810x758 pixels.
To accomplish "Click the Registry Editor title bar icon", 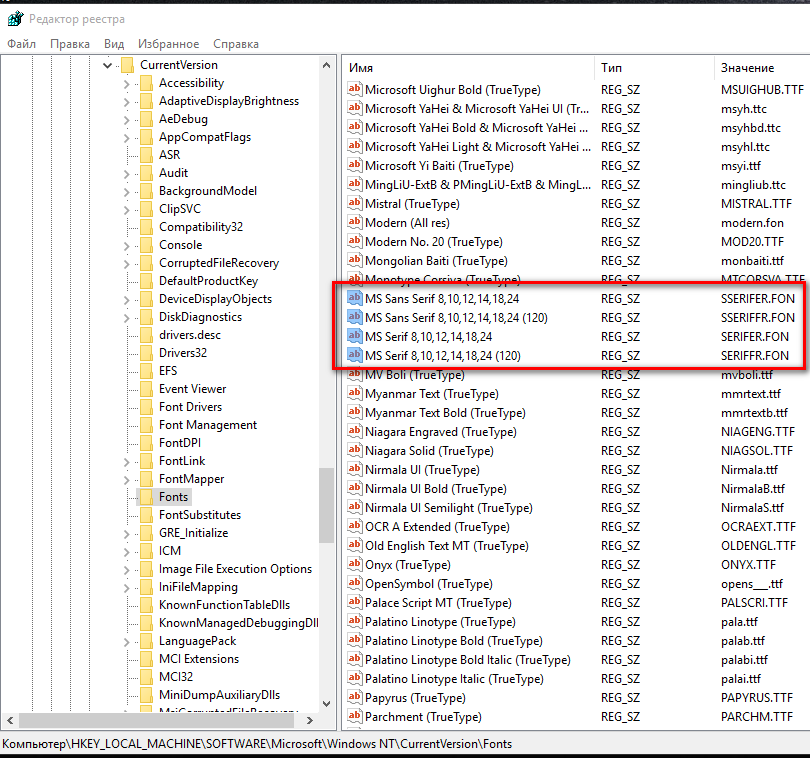I will point(14,17).
